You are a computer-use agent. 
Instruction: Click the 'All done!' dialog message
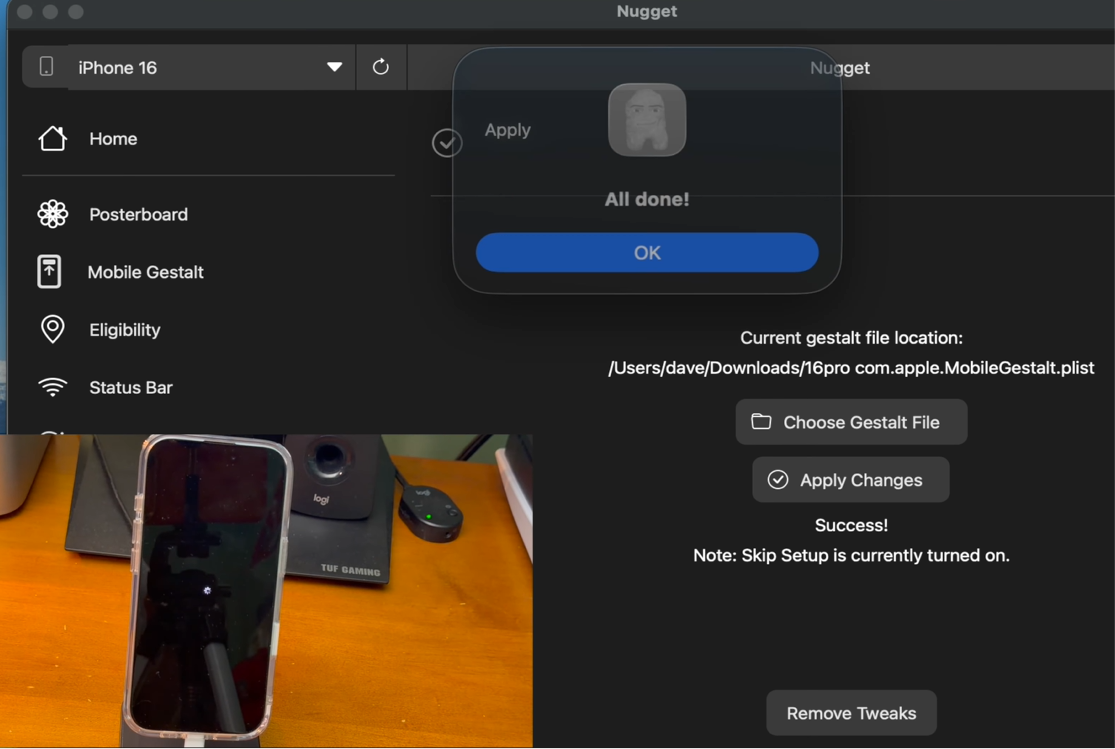tap(647, 199)
